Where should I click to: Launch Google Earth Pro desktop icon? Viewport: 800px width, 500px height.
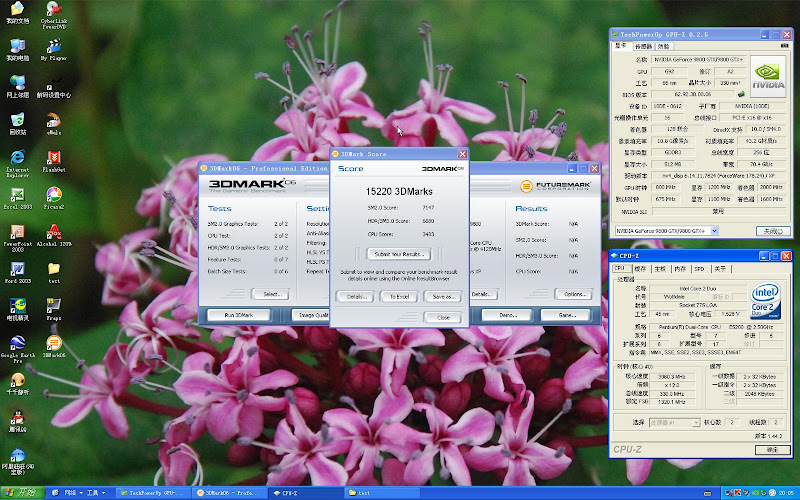coord(17,343)
